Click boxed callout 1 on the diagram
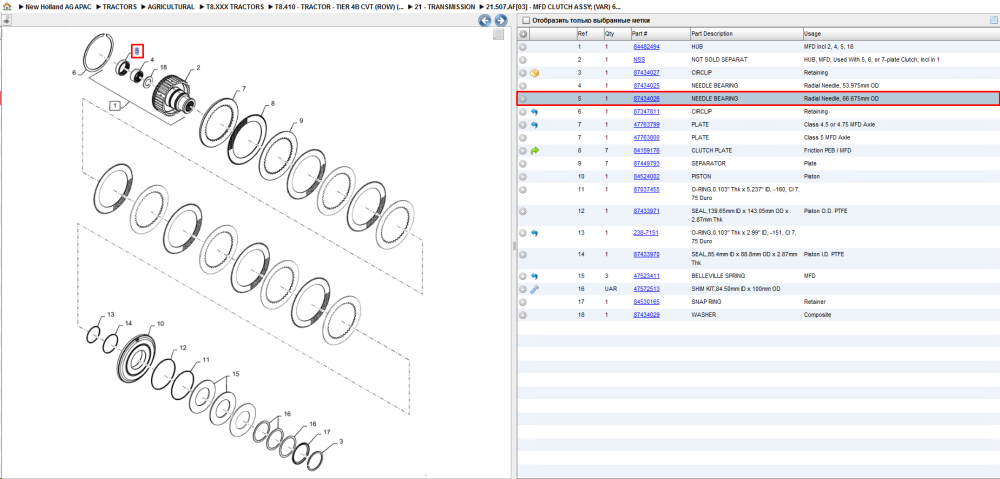Viewport: 1000px width, 479px height. [x=115, y=106]
